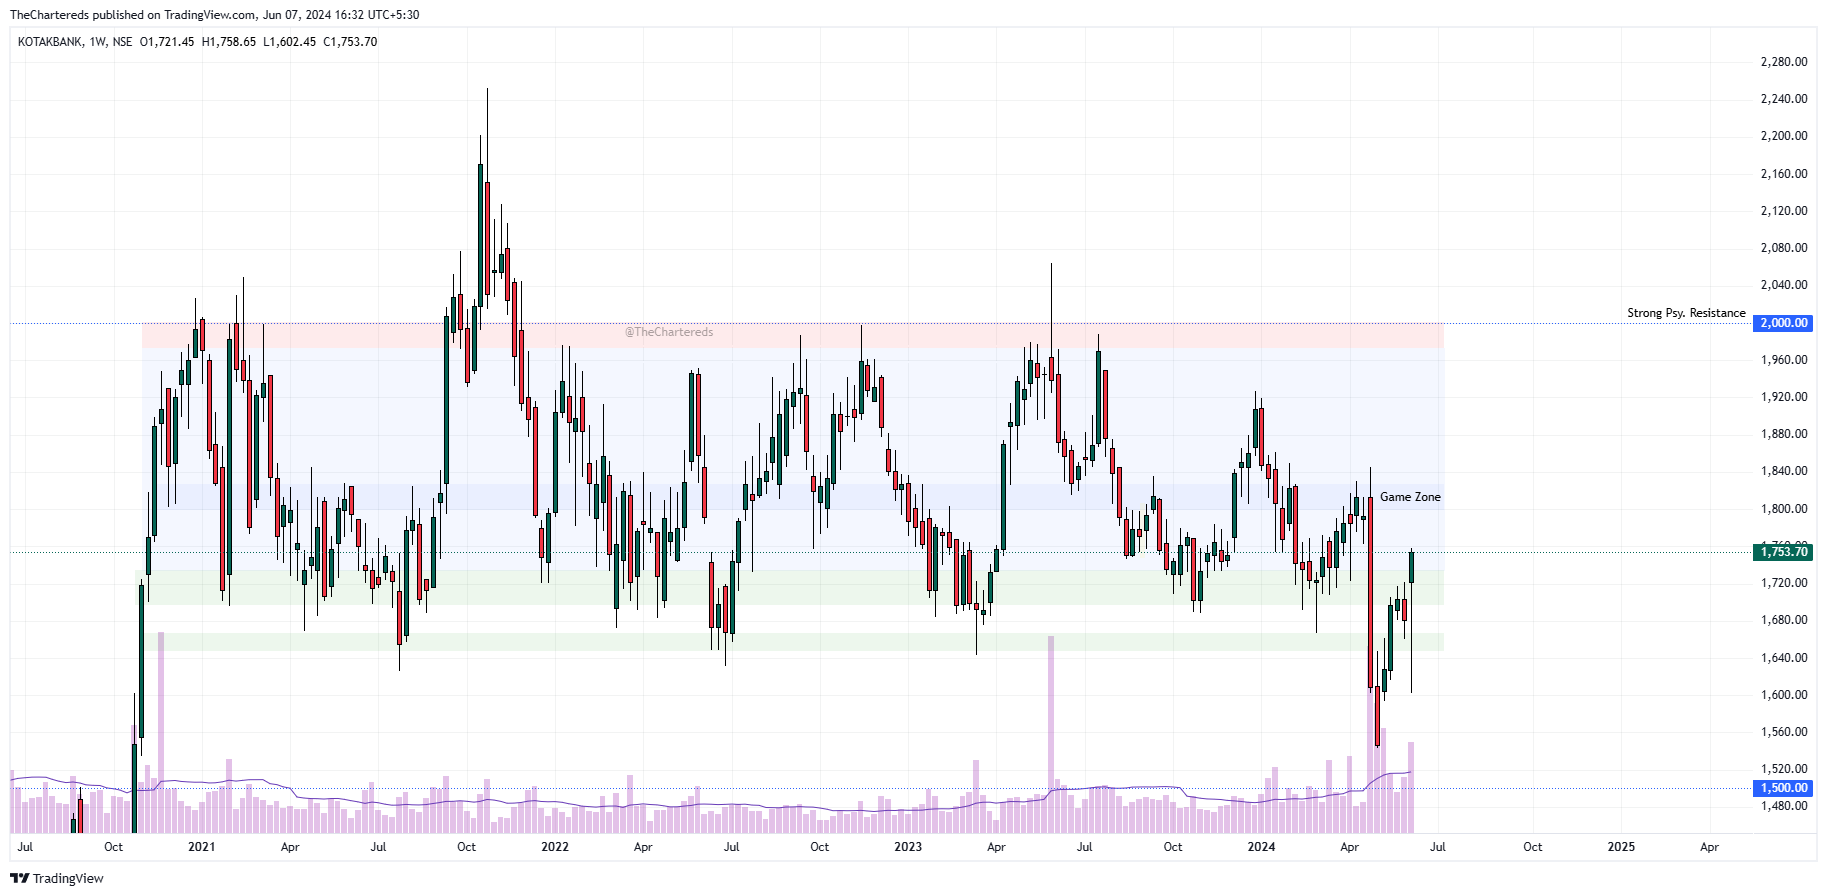Viewport: 1827px width, 896px height.
Task: Click the 2,120.00 price axis label
Action: click(x=1784, y=211)
